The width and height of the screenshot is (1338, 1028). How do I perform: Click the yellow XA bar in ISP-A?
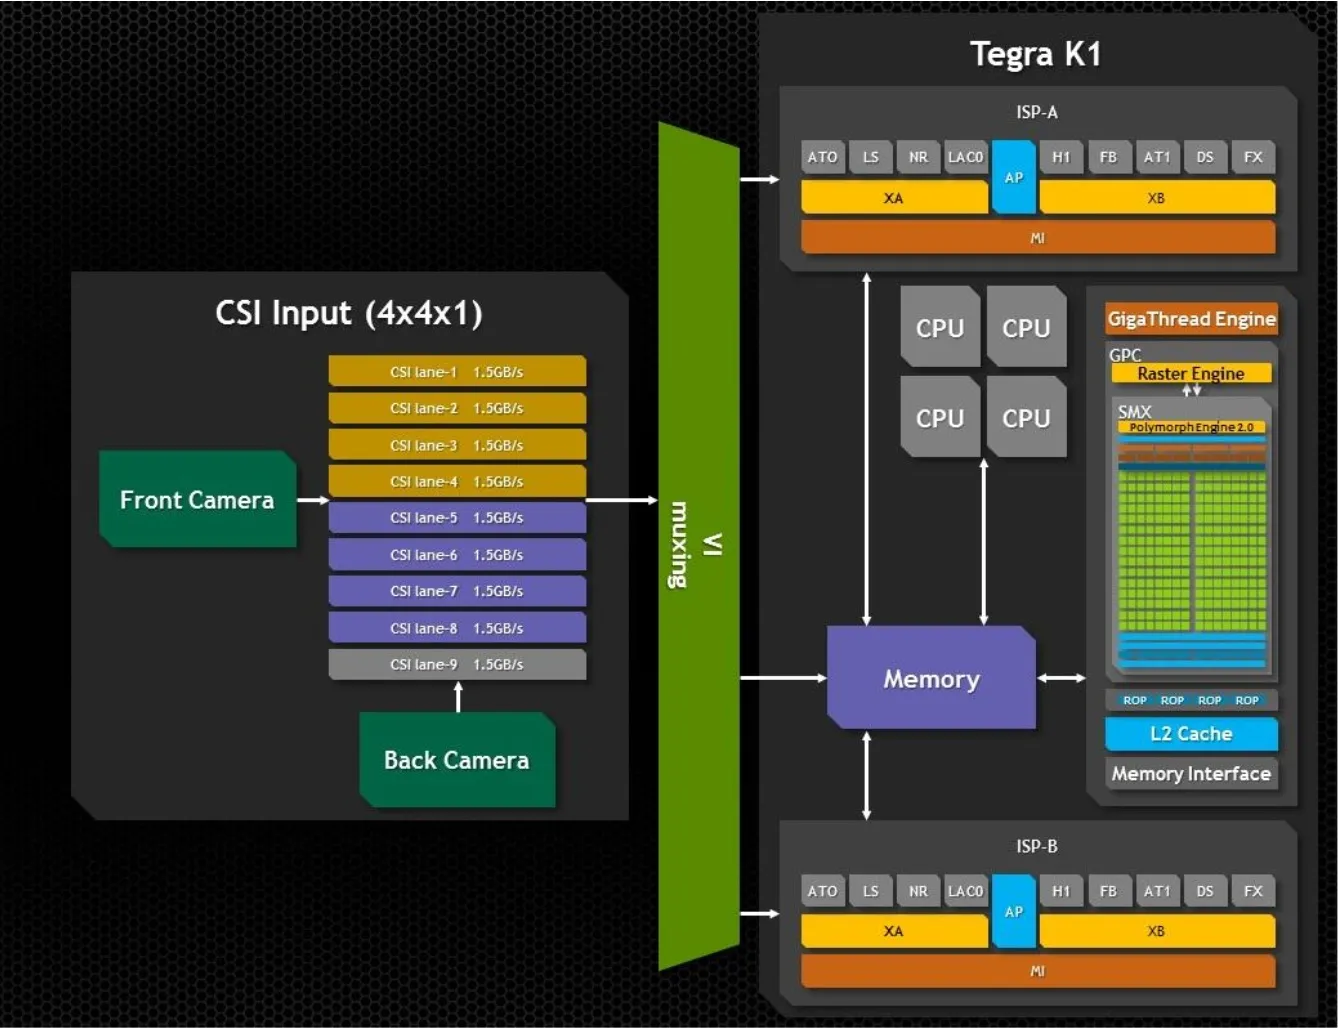tap(894, 198)
